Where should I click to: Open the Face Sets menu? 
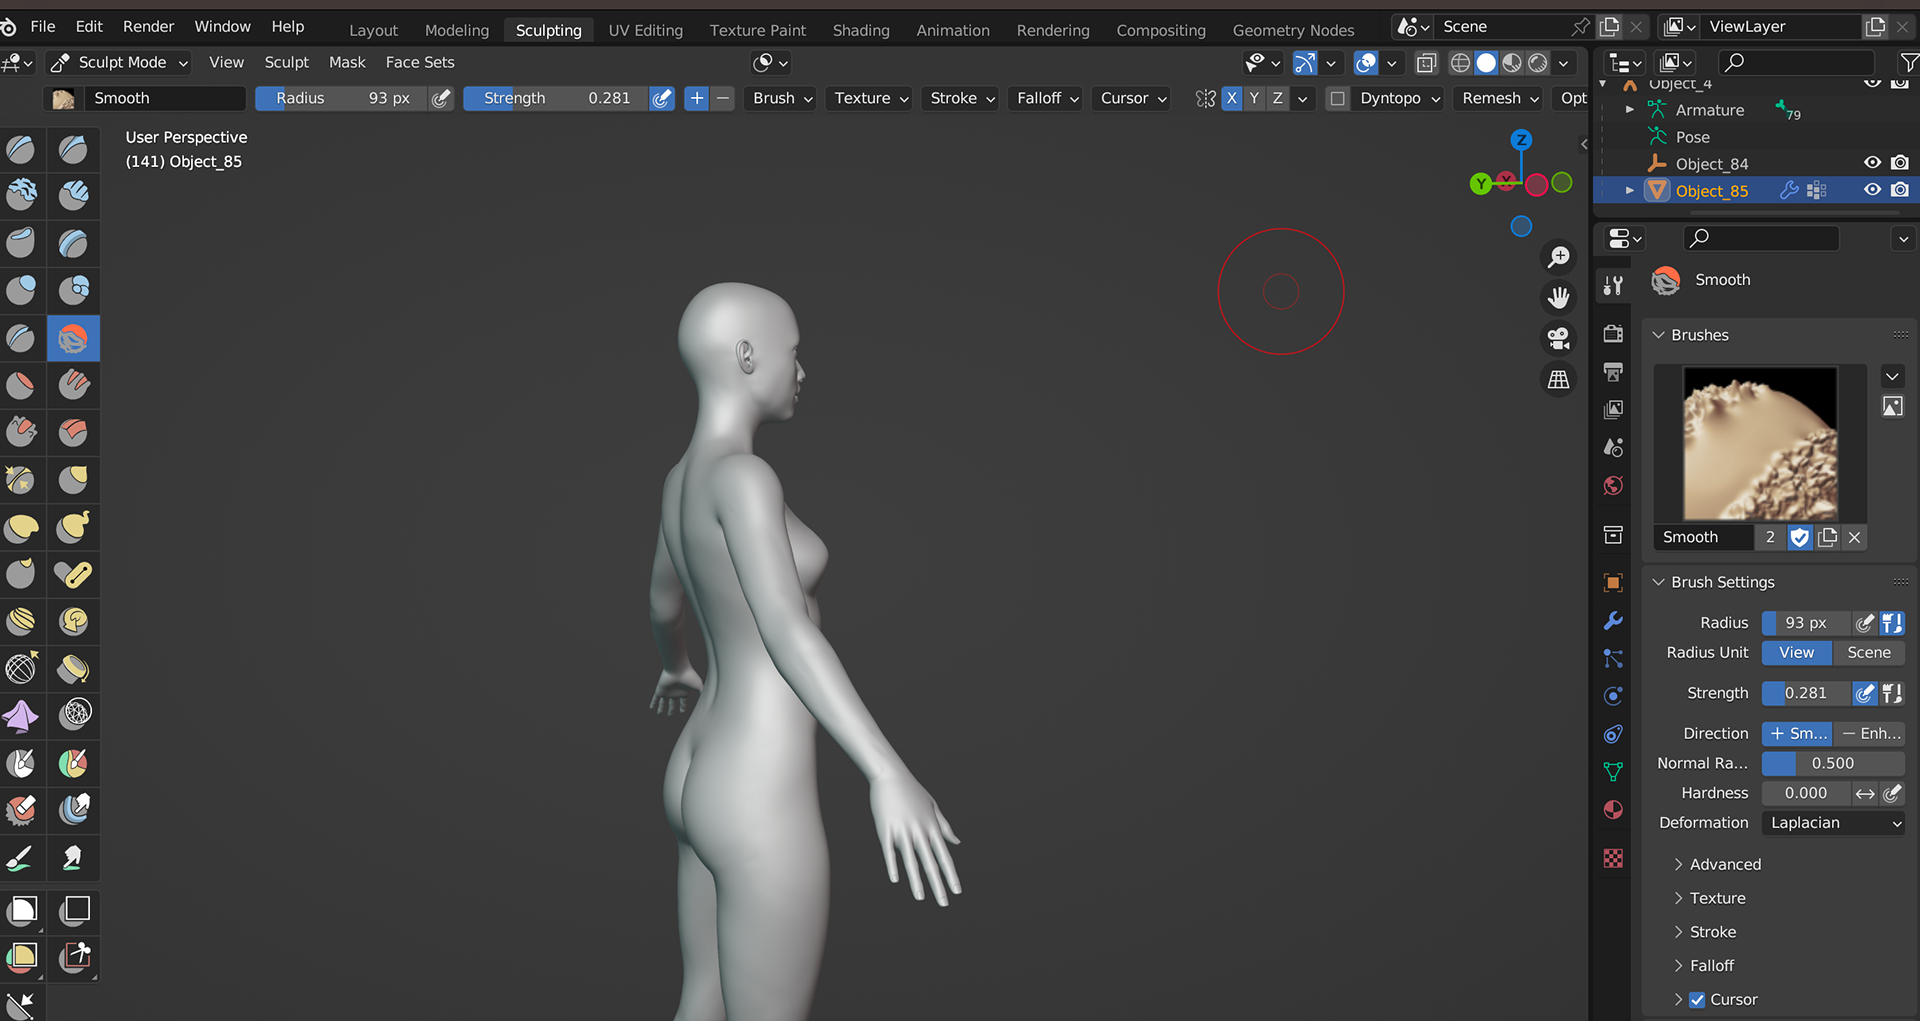coord(420,62)
